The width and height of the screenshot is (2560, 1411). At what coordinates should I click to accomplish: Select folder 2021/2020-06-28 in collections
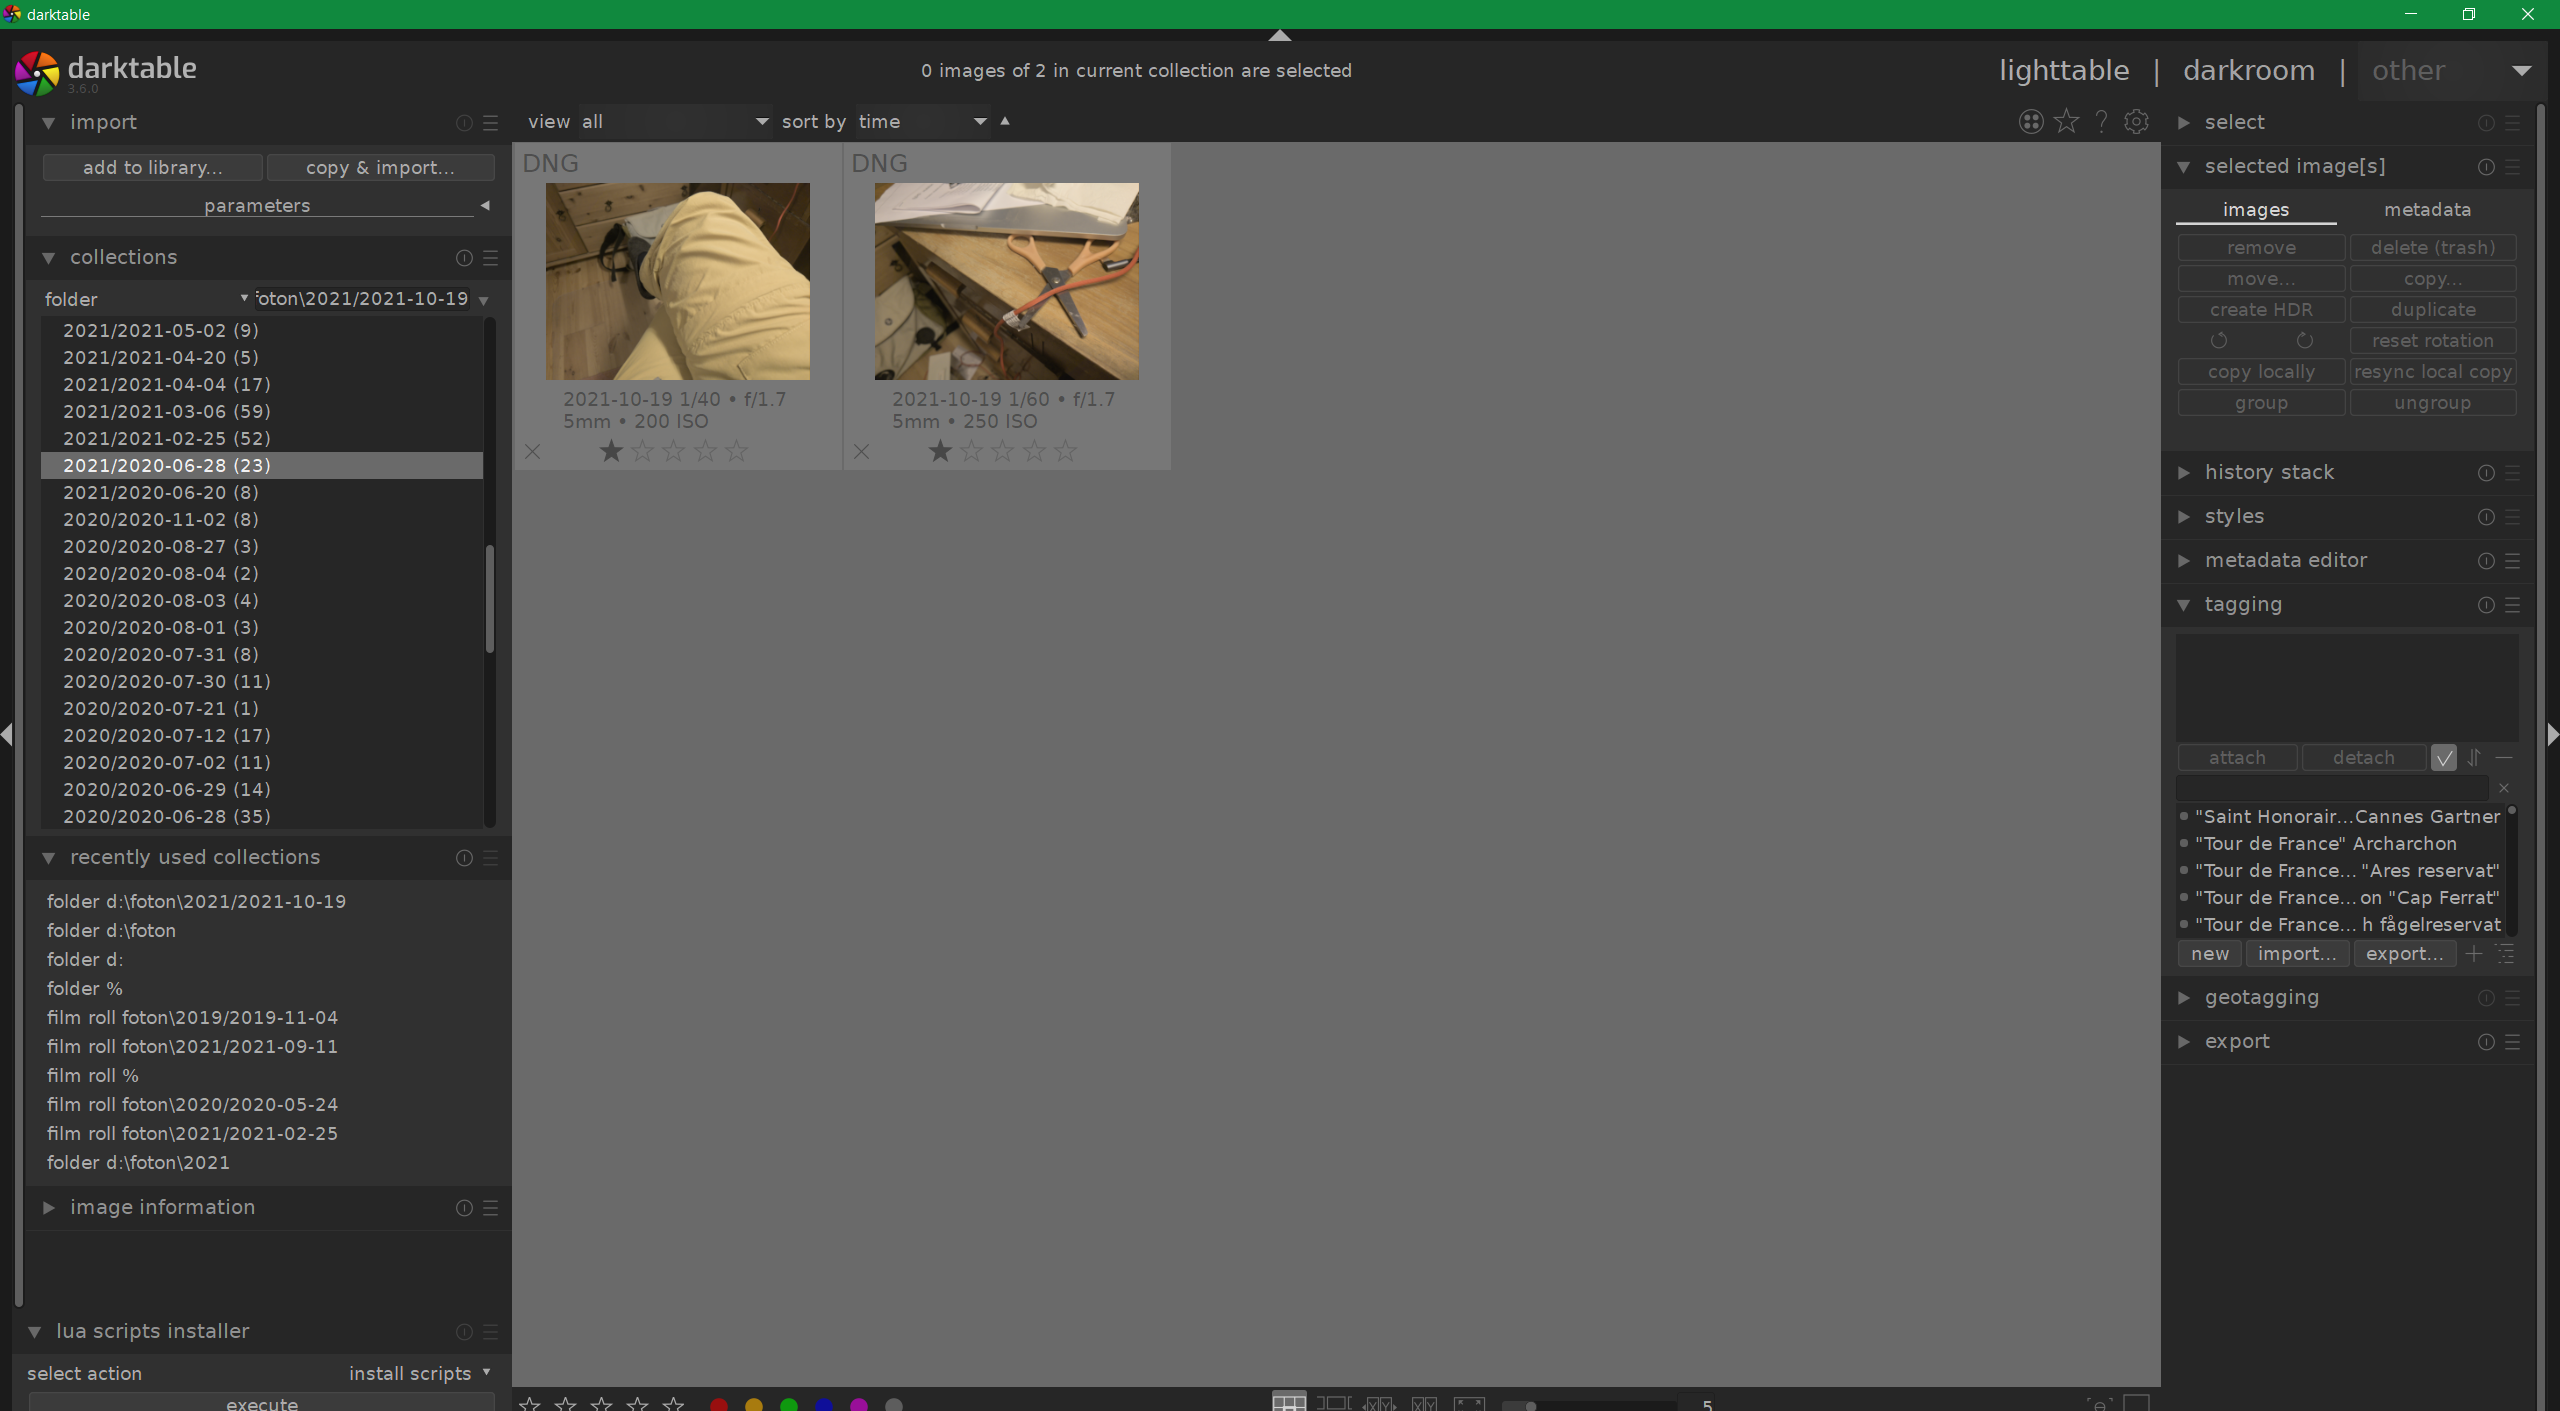pyautogui.click(x=166, y=465)
